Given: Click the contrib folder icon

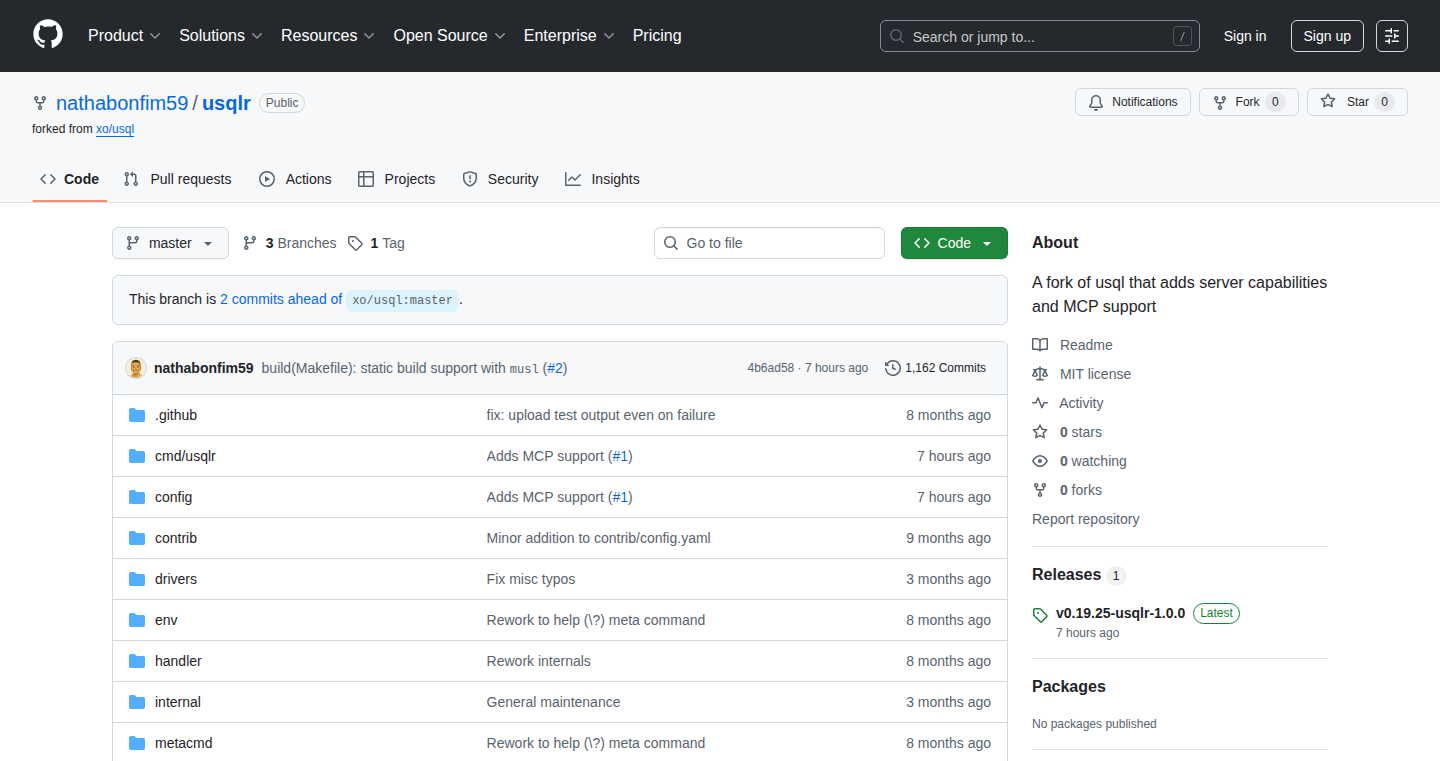Looking at the screenshot, I should [x=137, y=538].
